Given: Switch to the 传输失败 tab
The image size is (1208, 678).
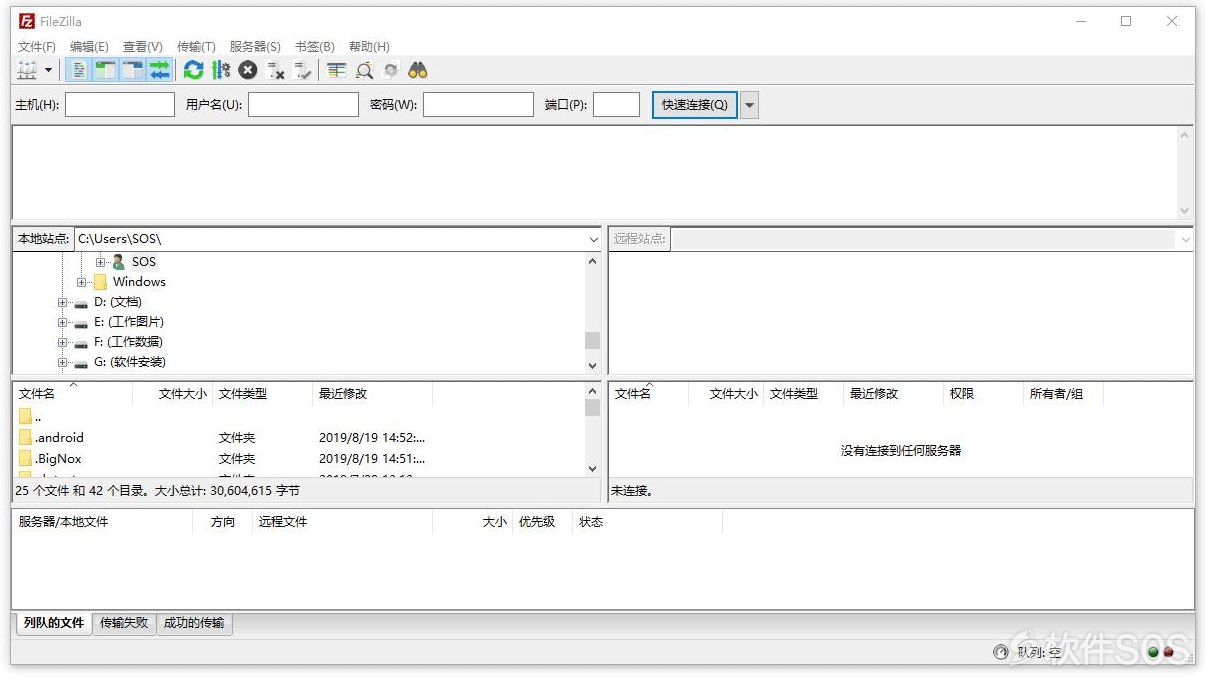Looking at the screenshot, I should pyautogui.click(x=124, y=623).
